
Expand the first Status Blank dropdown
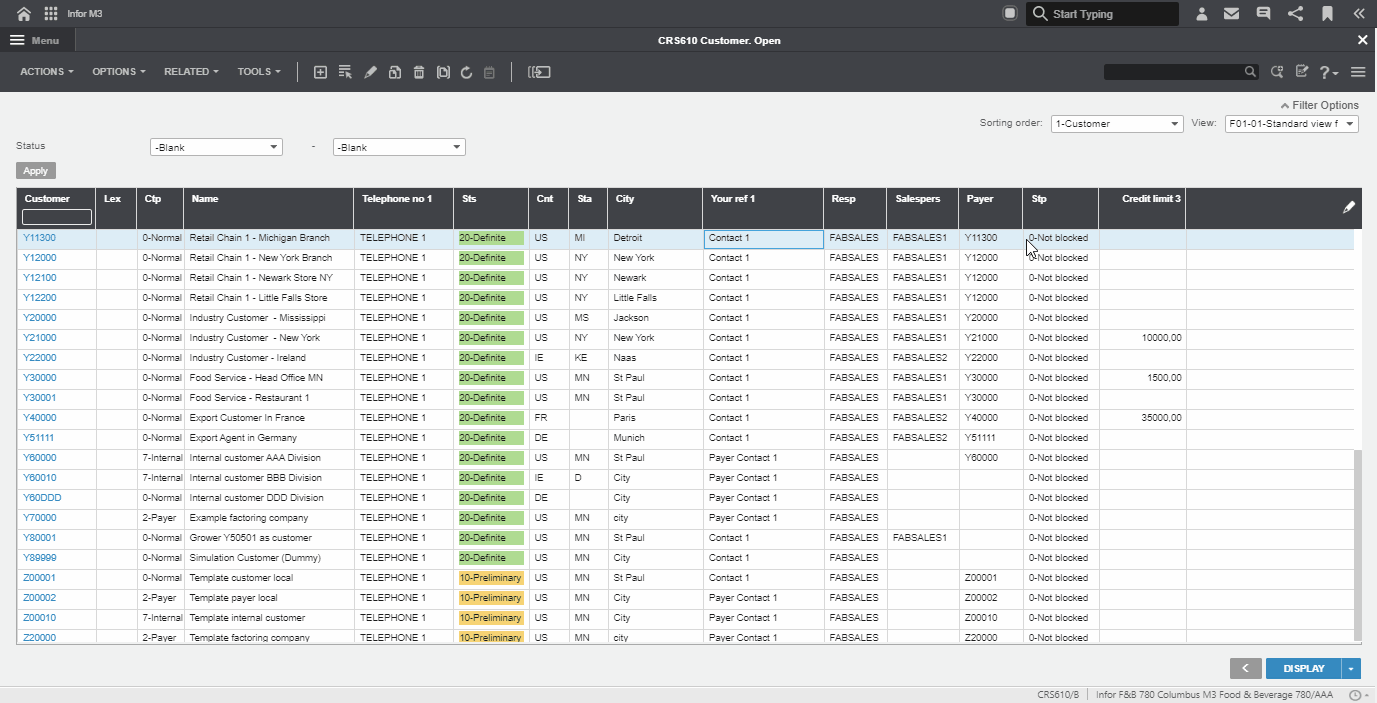[216, 147]
